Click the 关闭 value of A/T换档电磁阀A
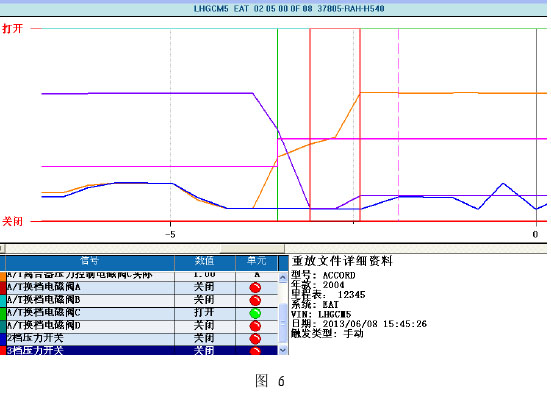Image resolution: width=551 pixels, height=398 pixels. point(204,287)
